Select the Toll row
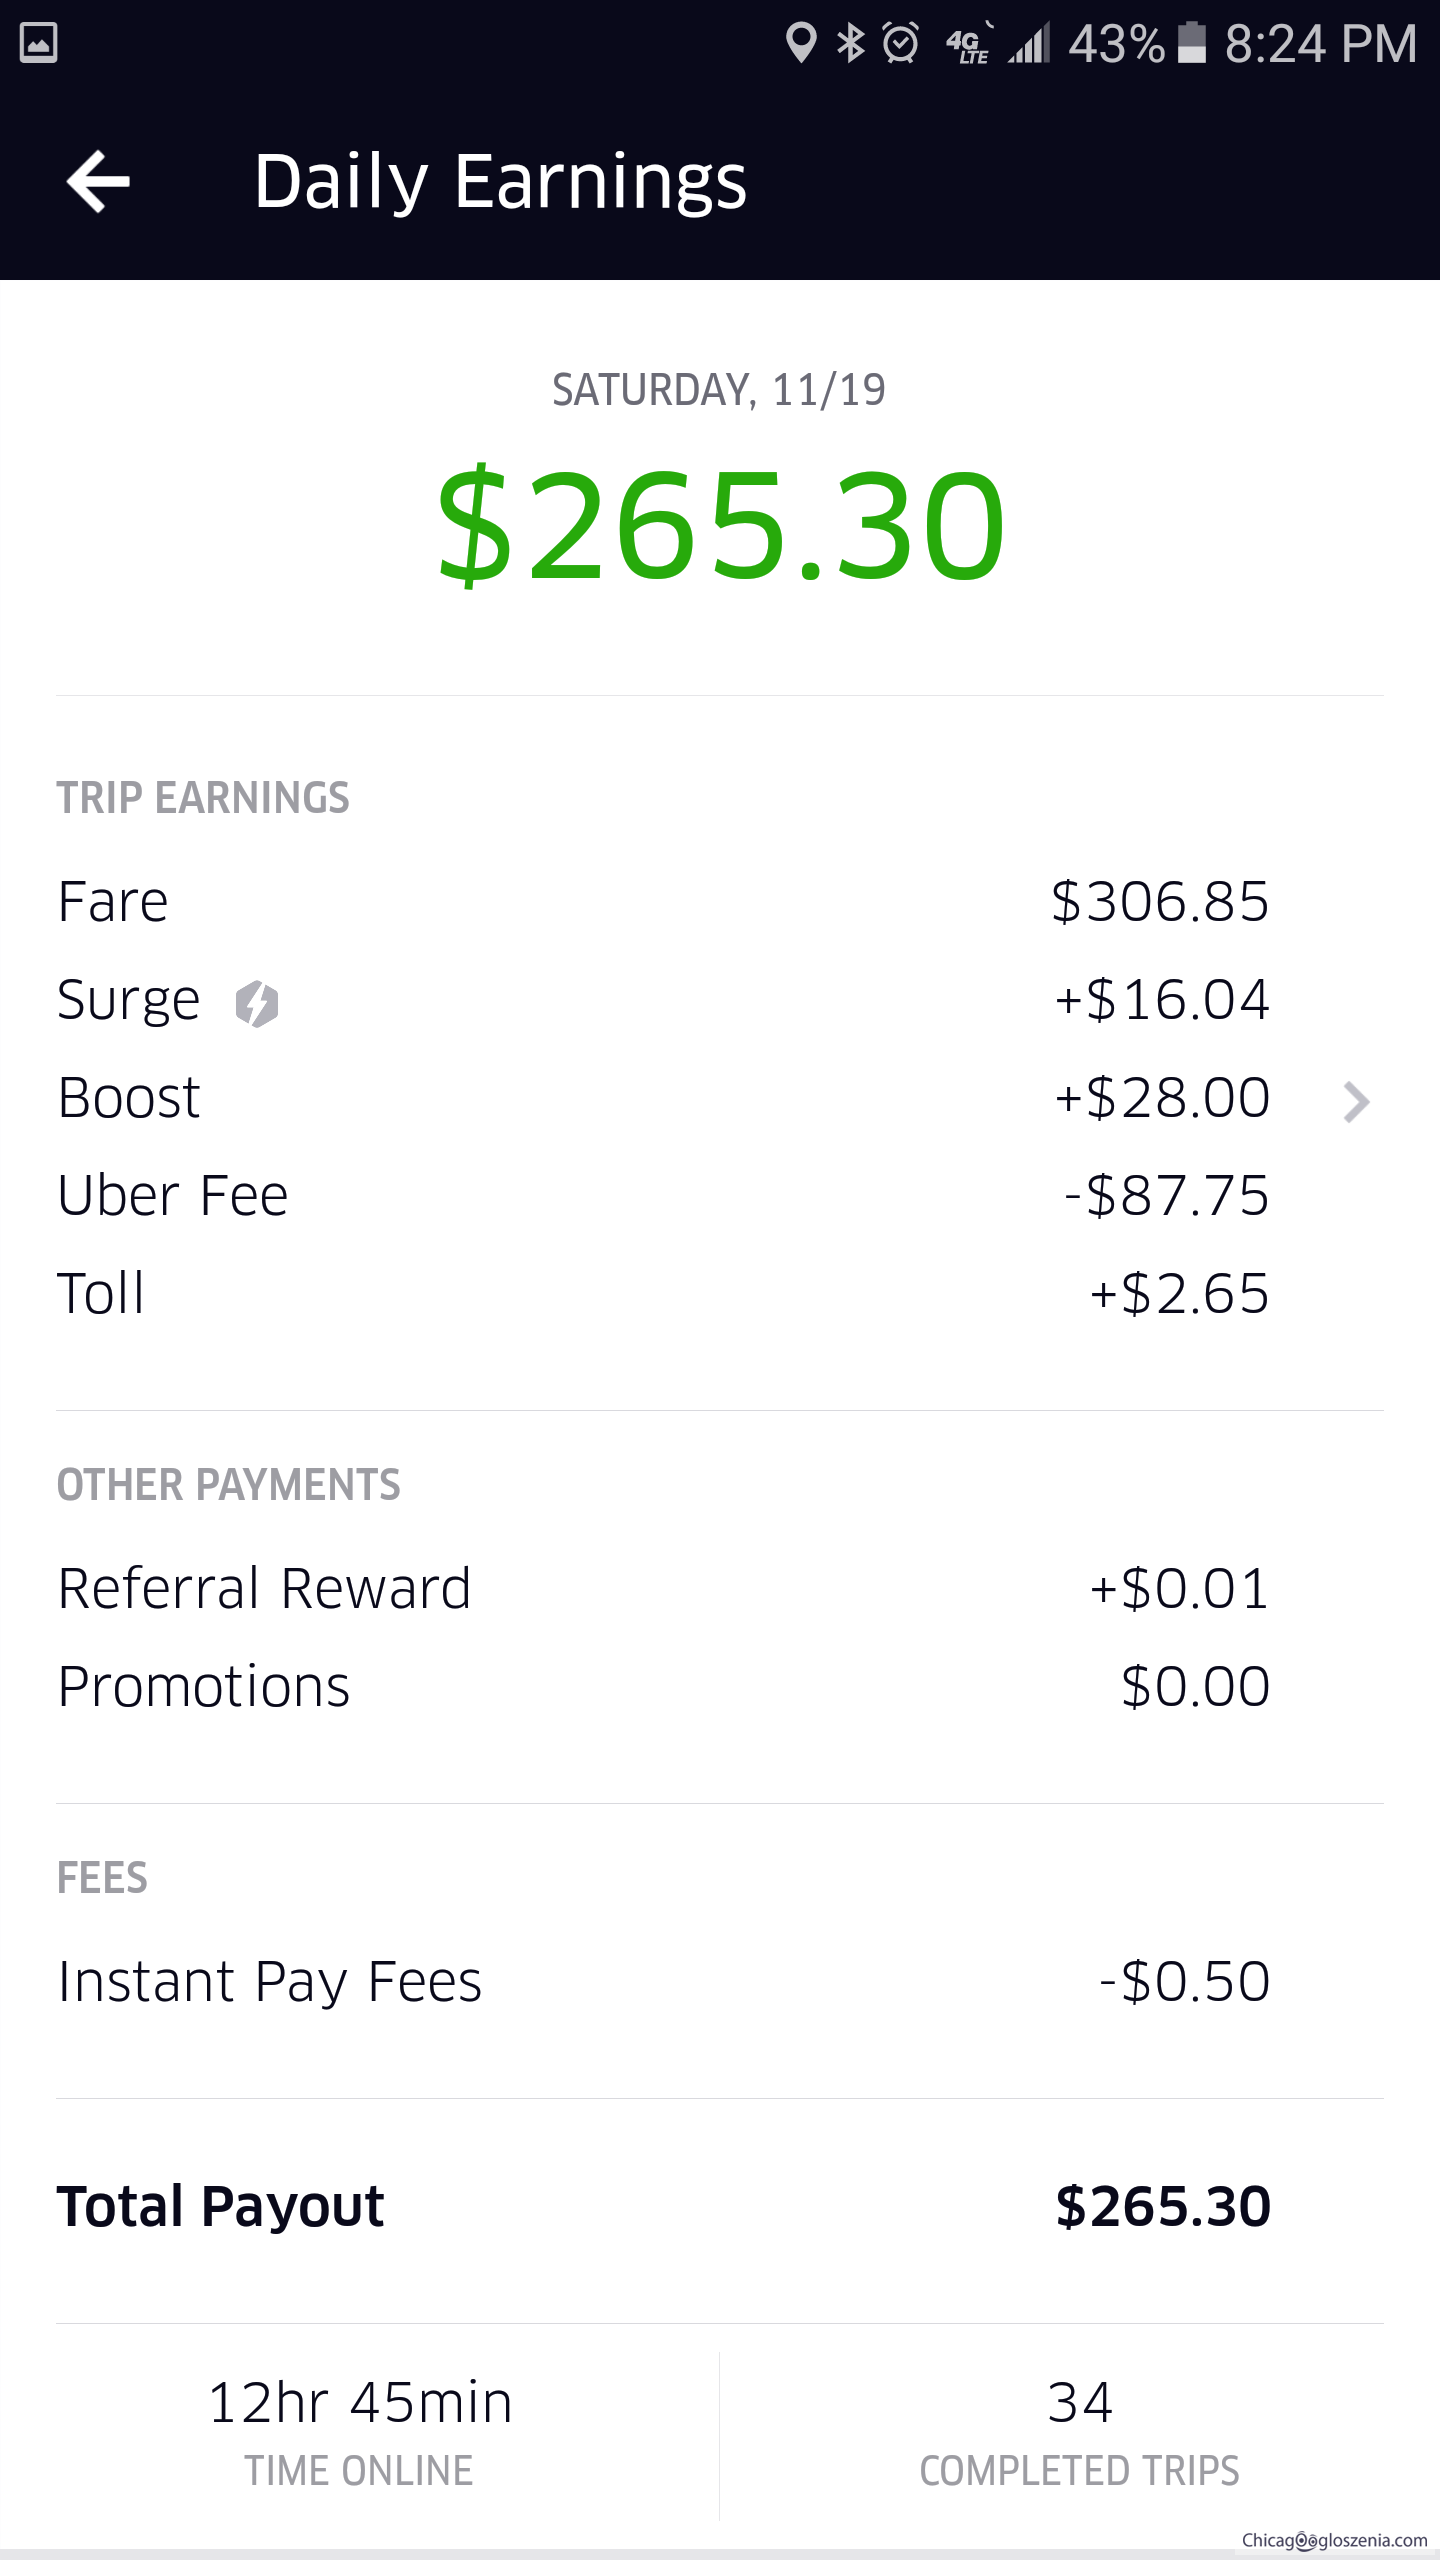Viewport: 1440px width, 2560px height. tap(660, 1293)
